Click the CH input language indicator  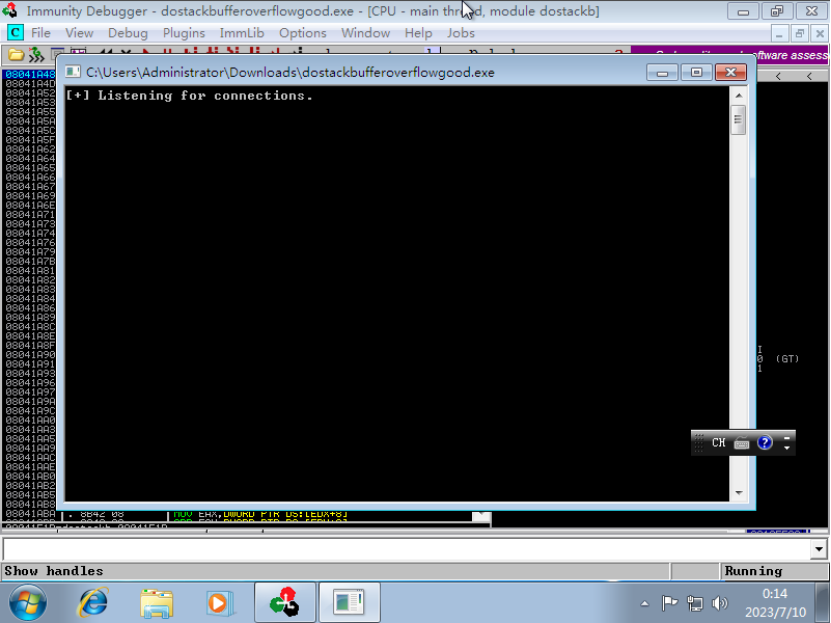[x=718, y=442]
